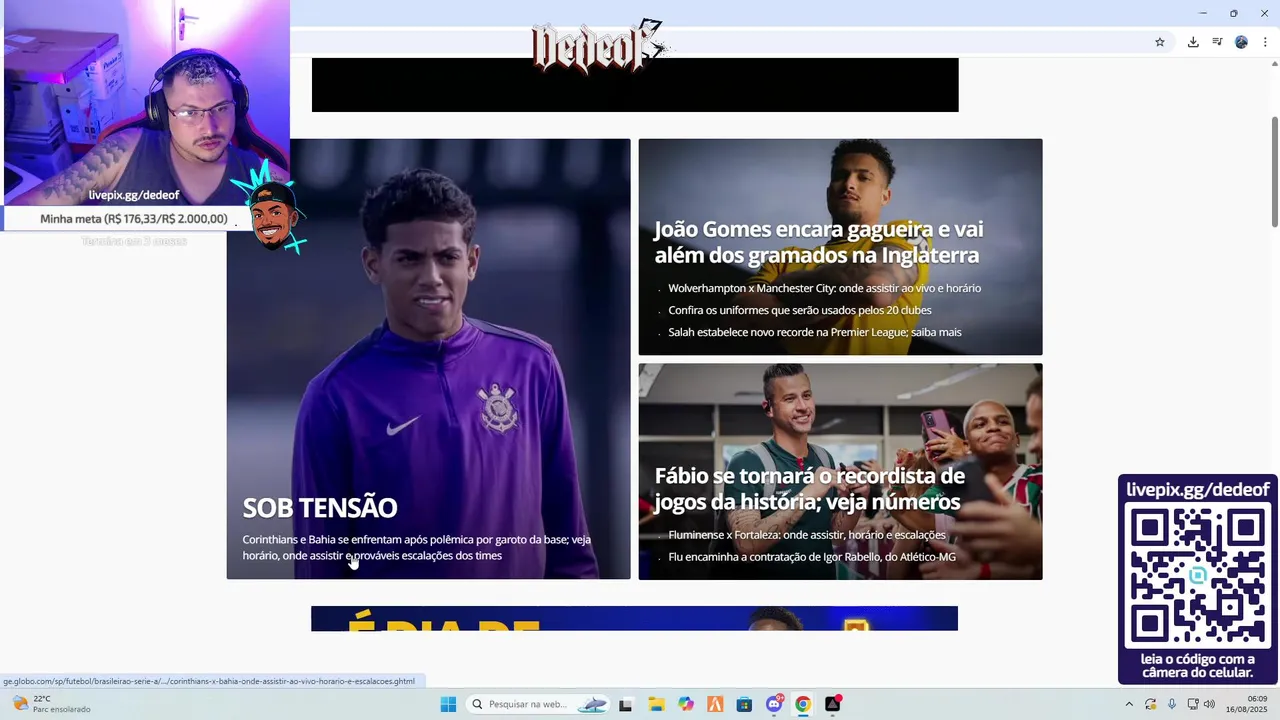Screen dimensions: 1280x720
Task: Click the 'livepix.gg/dedeof' text on webcam overlay
Action: coord(133,195)
